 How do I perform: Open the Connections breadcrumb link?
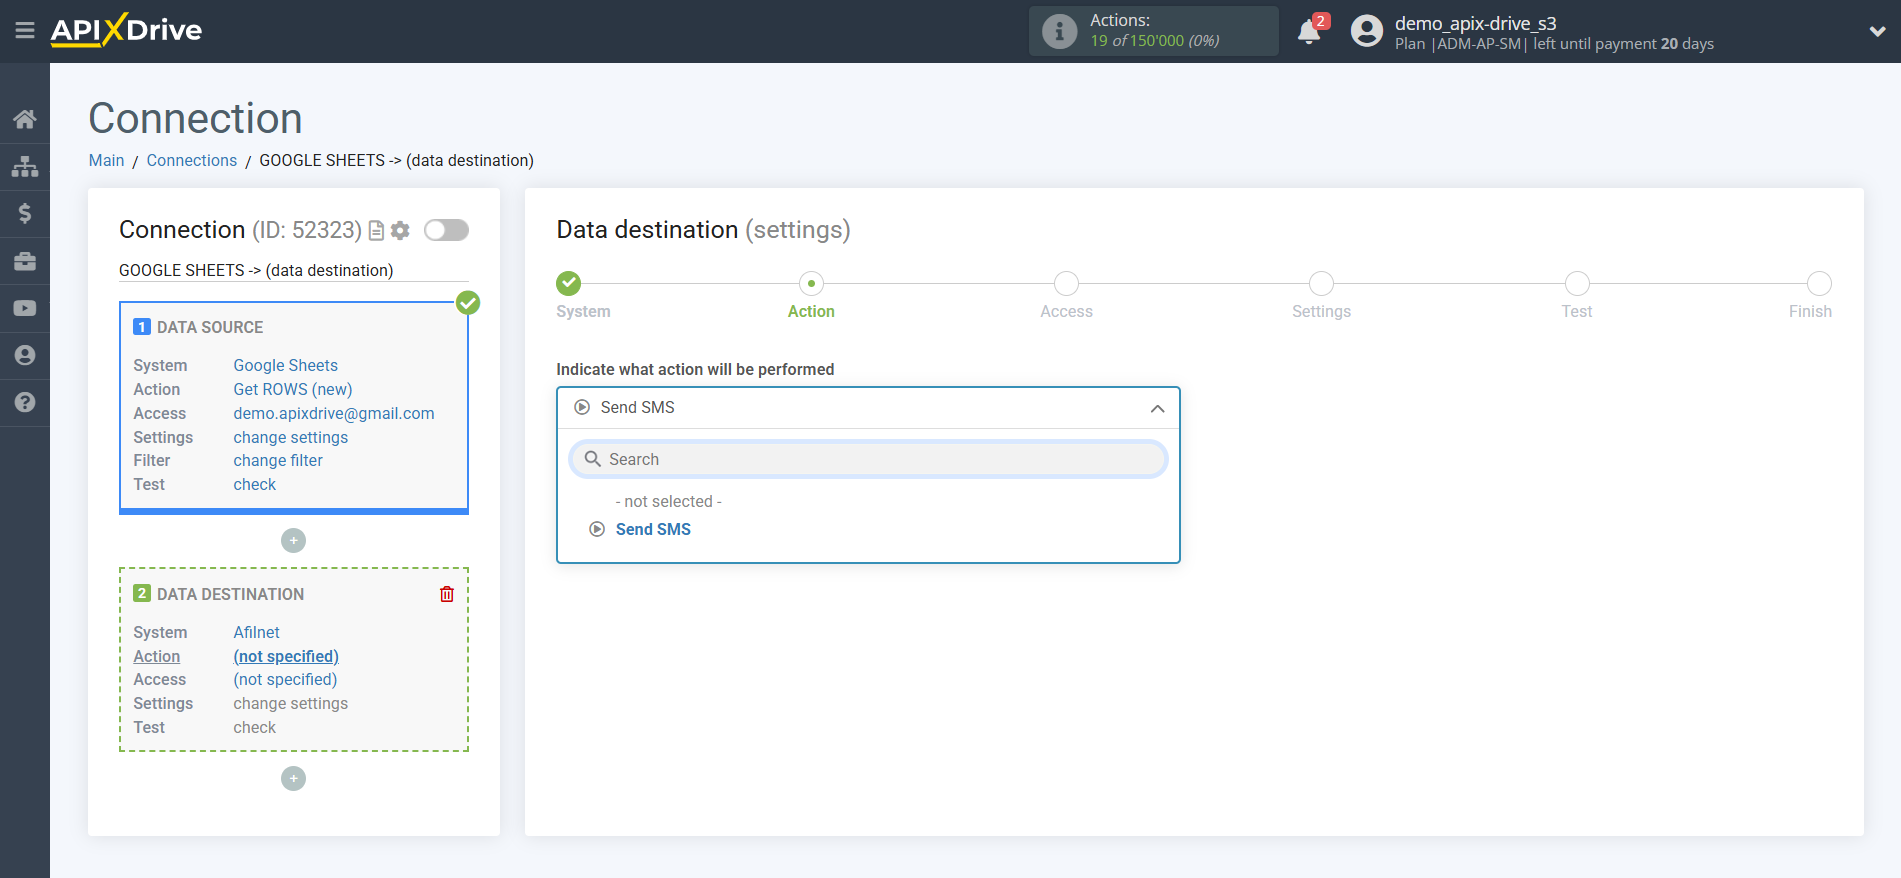tap(191, 160)
